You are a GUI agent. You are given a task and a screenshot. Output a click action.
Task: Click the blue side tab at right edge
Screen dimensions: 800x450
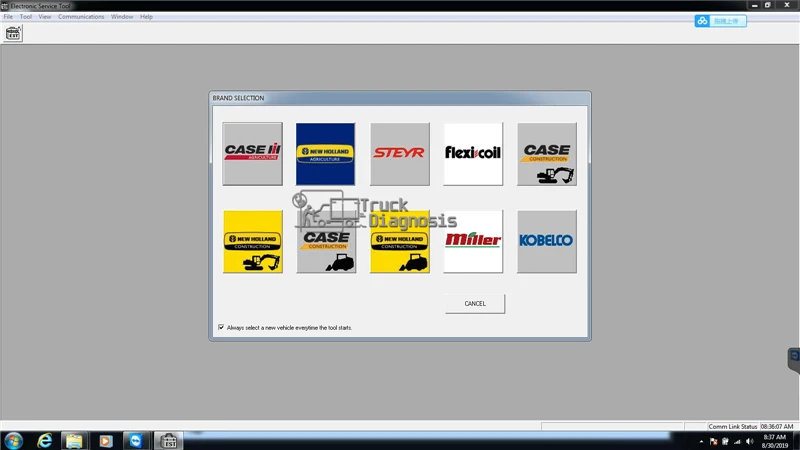pyautogui.click(x=794, y=360)
